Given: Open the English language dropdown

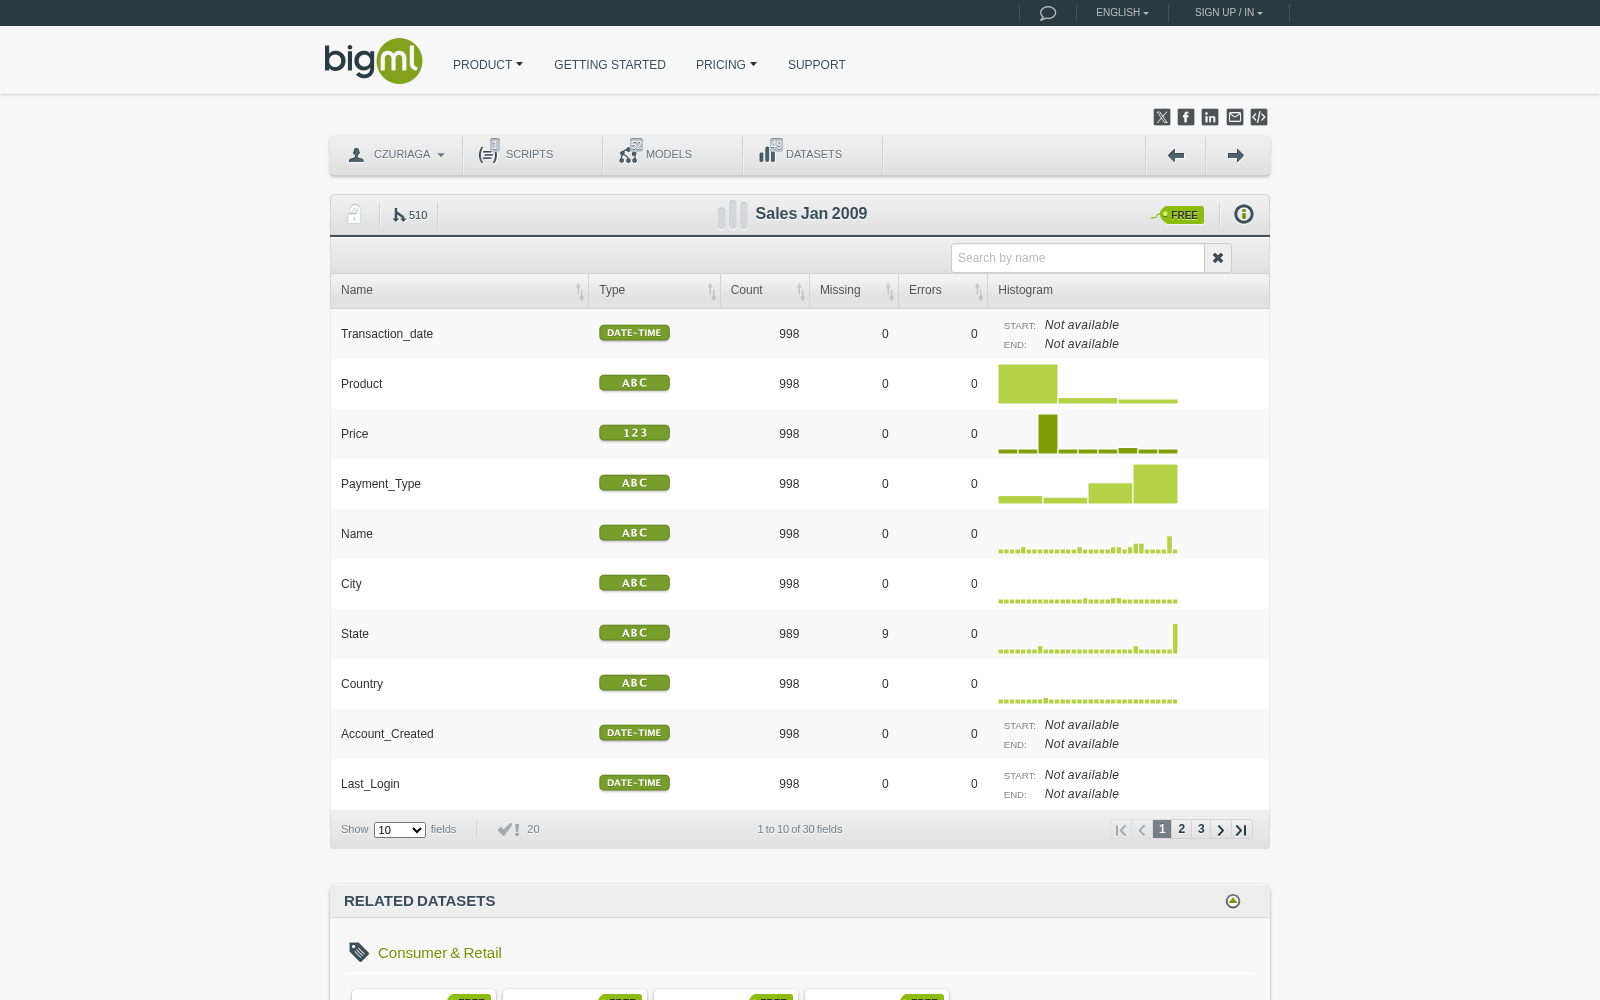Looking at the screenshot, I should [x=1122, y=13].
